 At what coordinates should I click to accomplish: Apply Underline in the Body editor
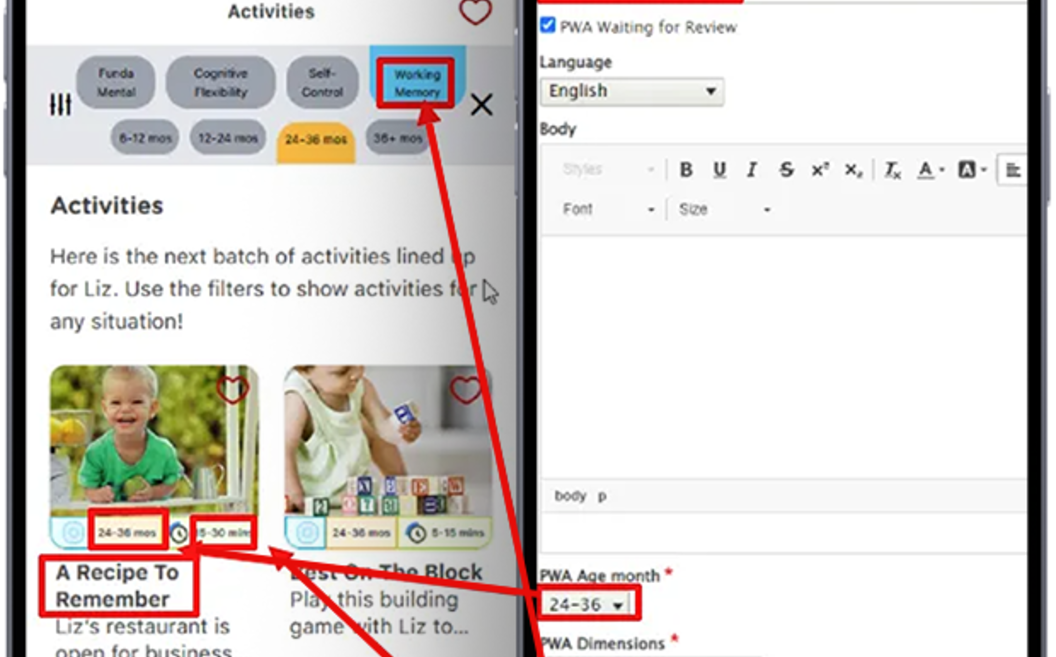(719, 170)
